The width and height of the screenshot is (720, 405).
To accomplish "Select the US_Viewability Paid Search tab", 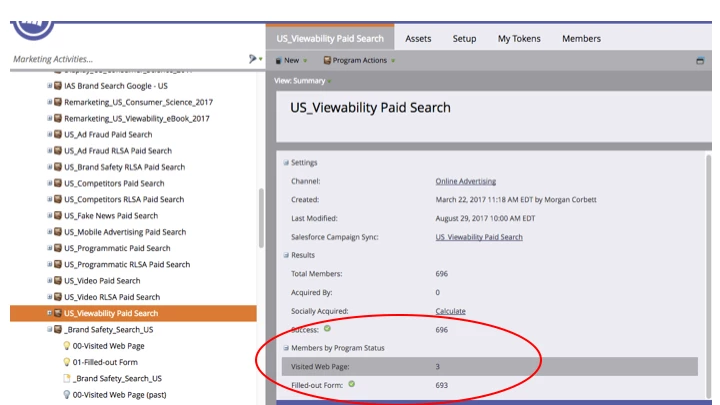I will point(330,39).
